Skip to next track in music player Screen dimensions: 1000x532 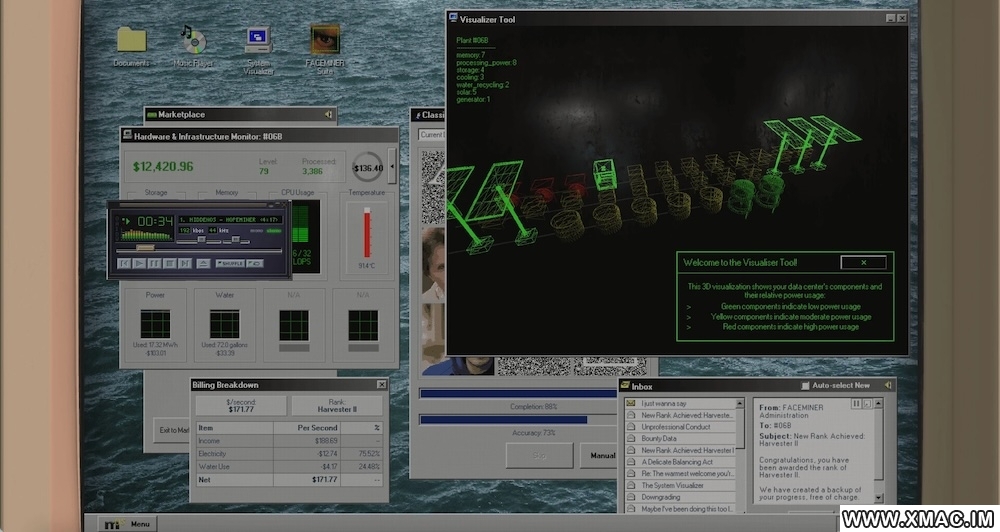(x=186, y=263)
